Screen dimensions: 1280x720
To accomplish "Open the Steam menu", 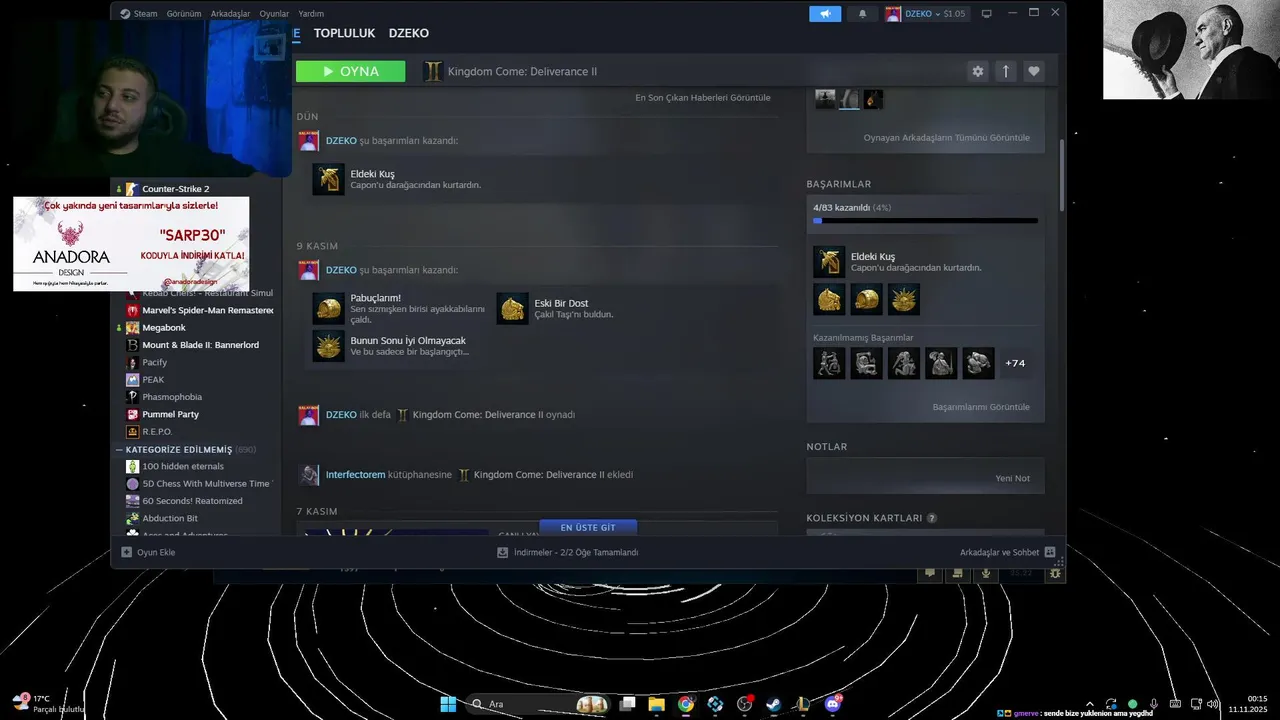I will [139, 14].
